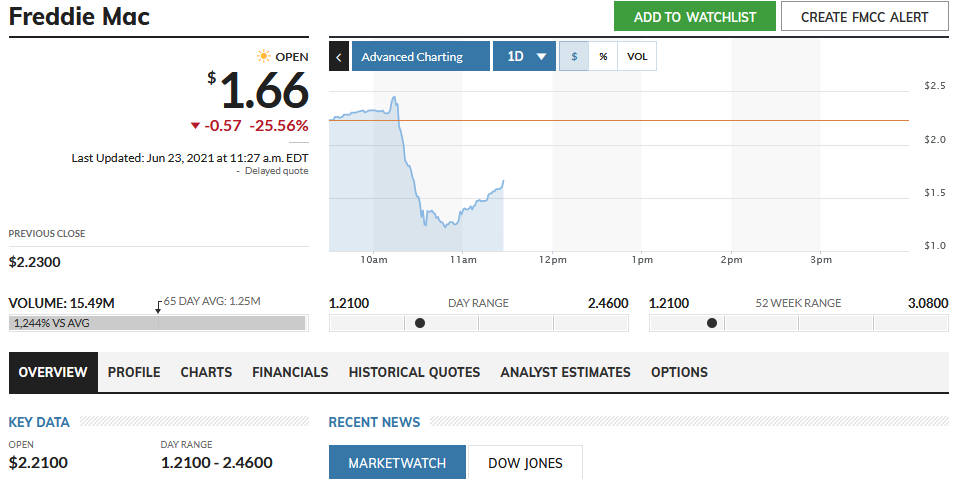Click the 65 Day Avg arrow marker

[x=158, y=307]
